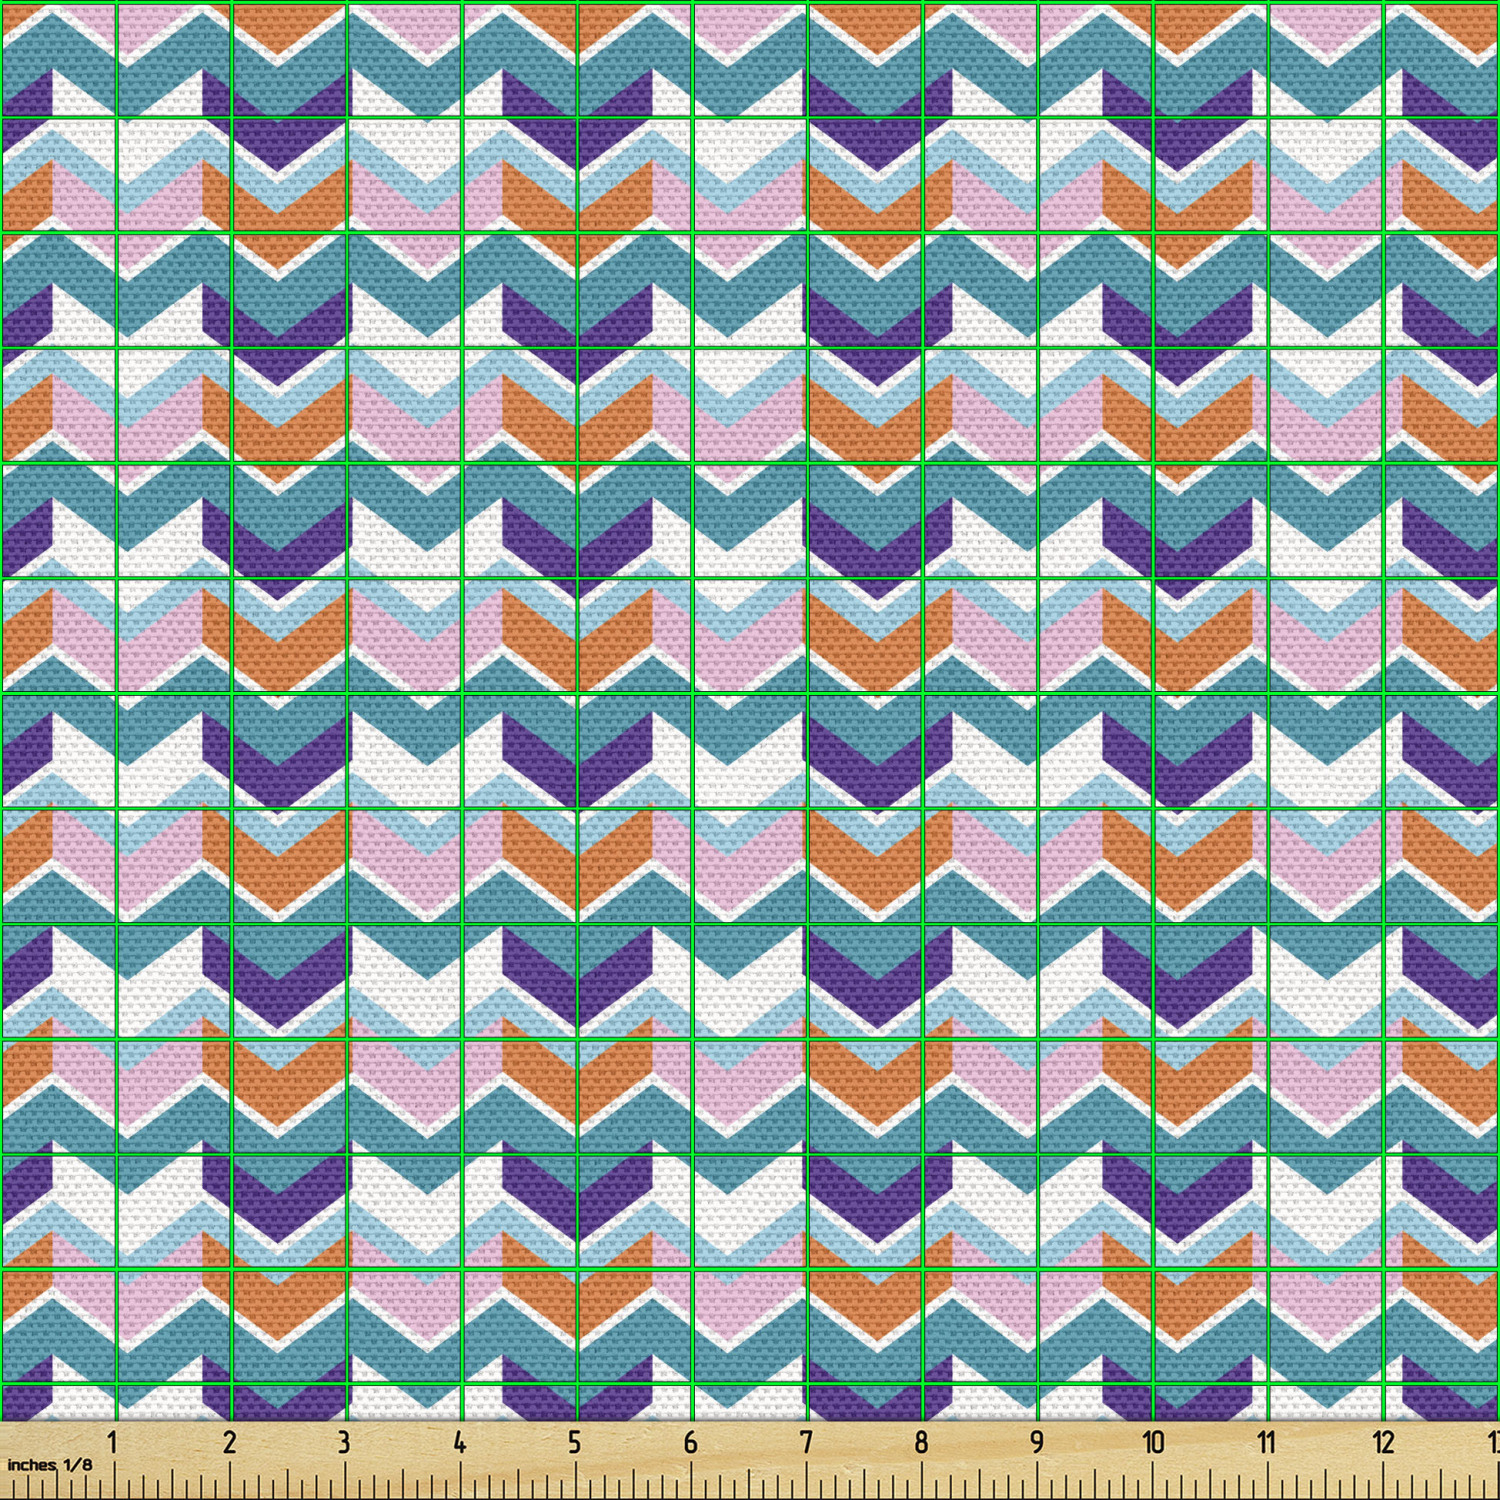The height and width of the screenshot is (1500, 1500).
Task: Select the ruler mark labeled 10
Action: (1153, 1442)
